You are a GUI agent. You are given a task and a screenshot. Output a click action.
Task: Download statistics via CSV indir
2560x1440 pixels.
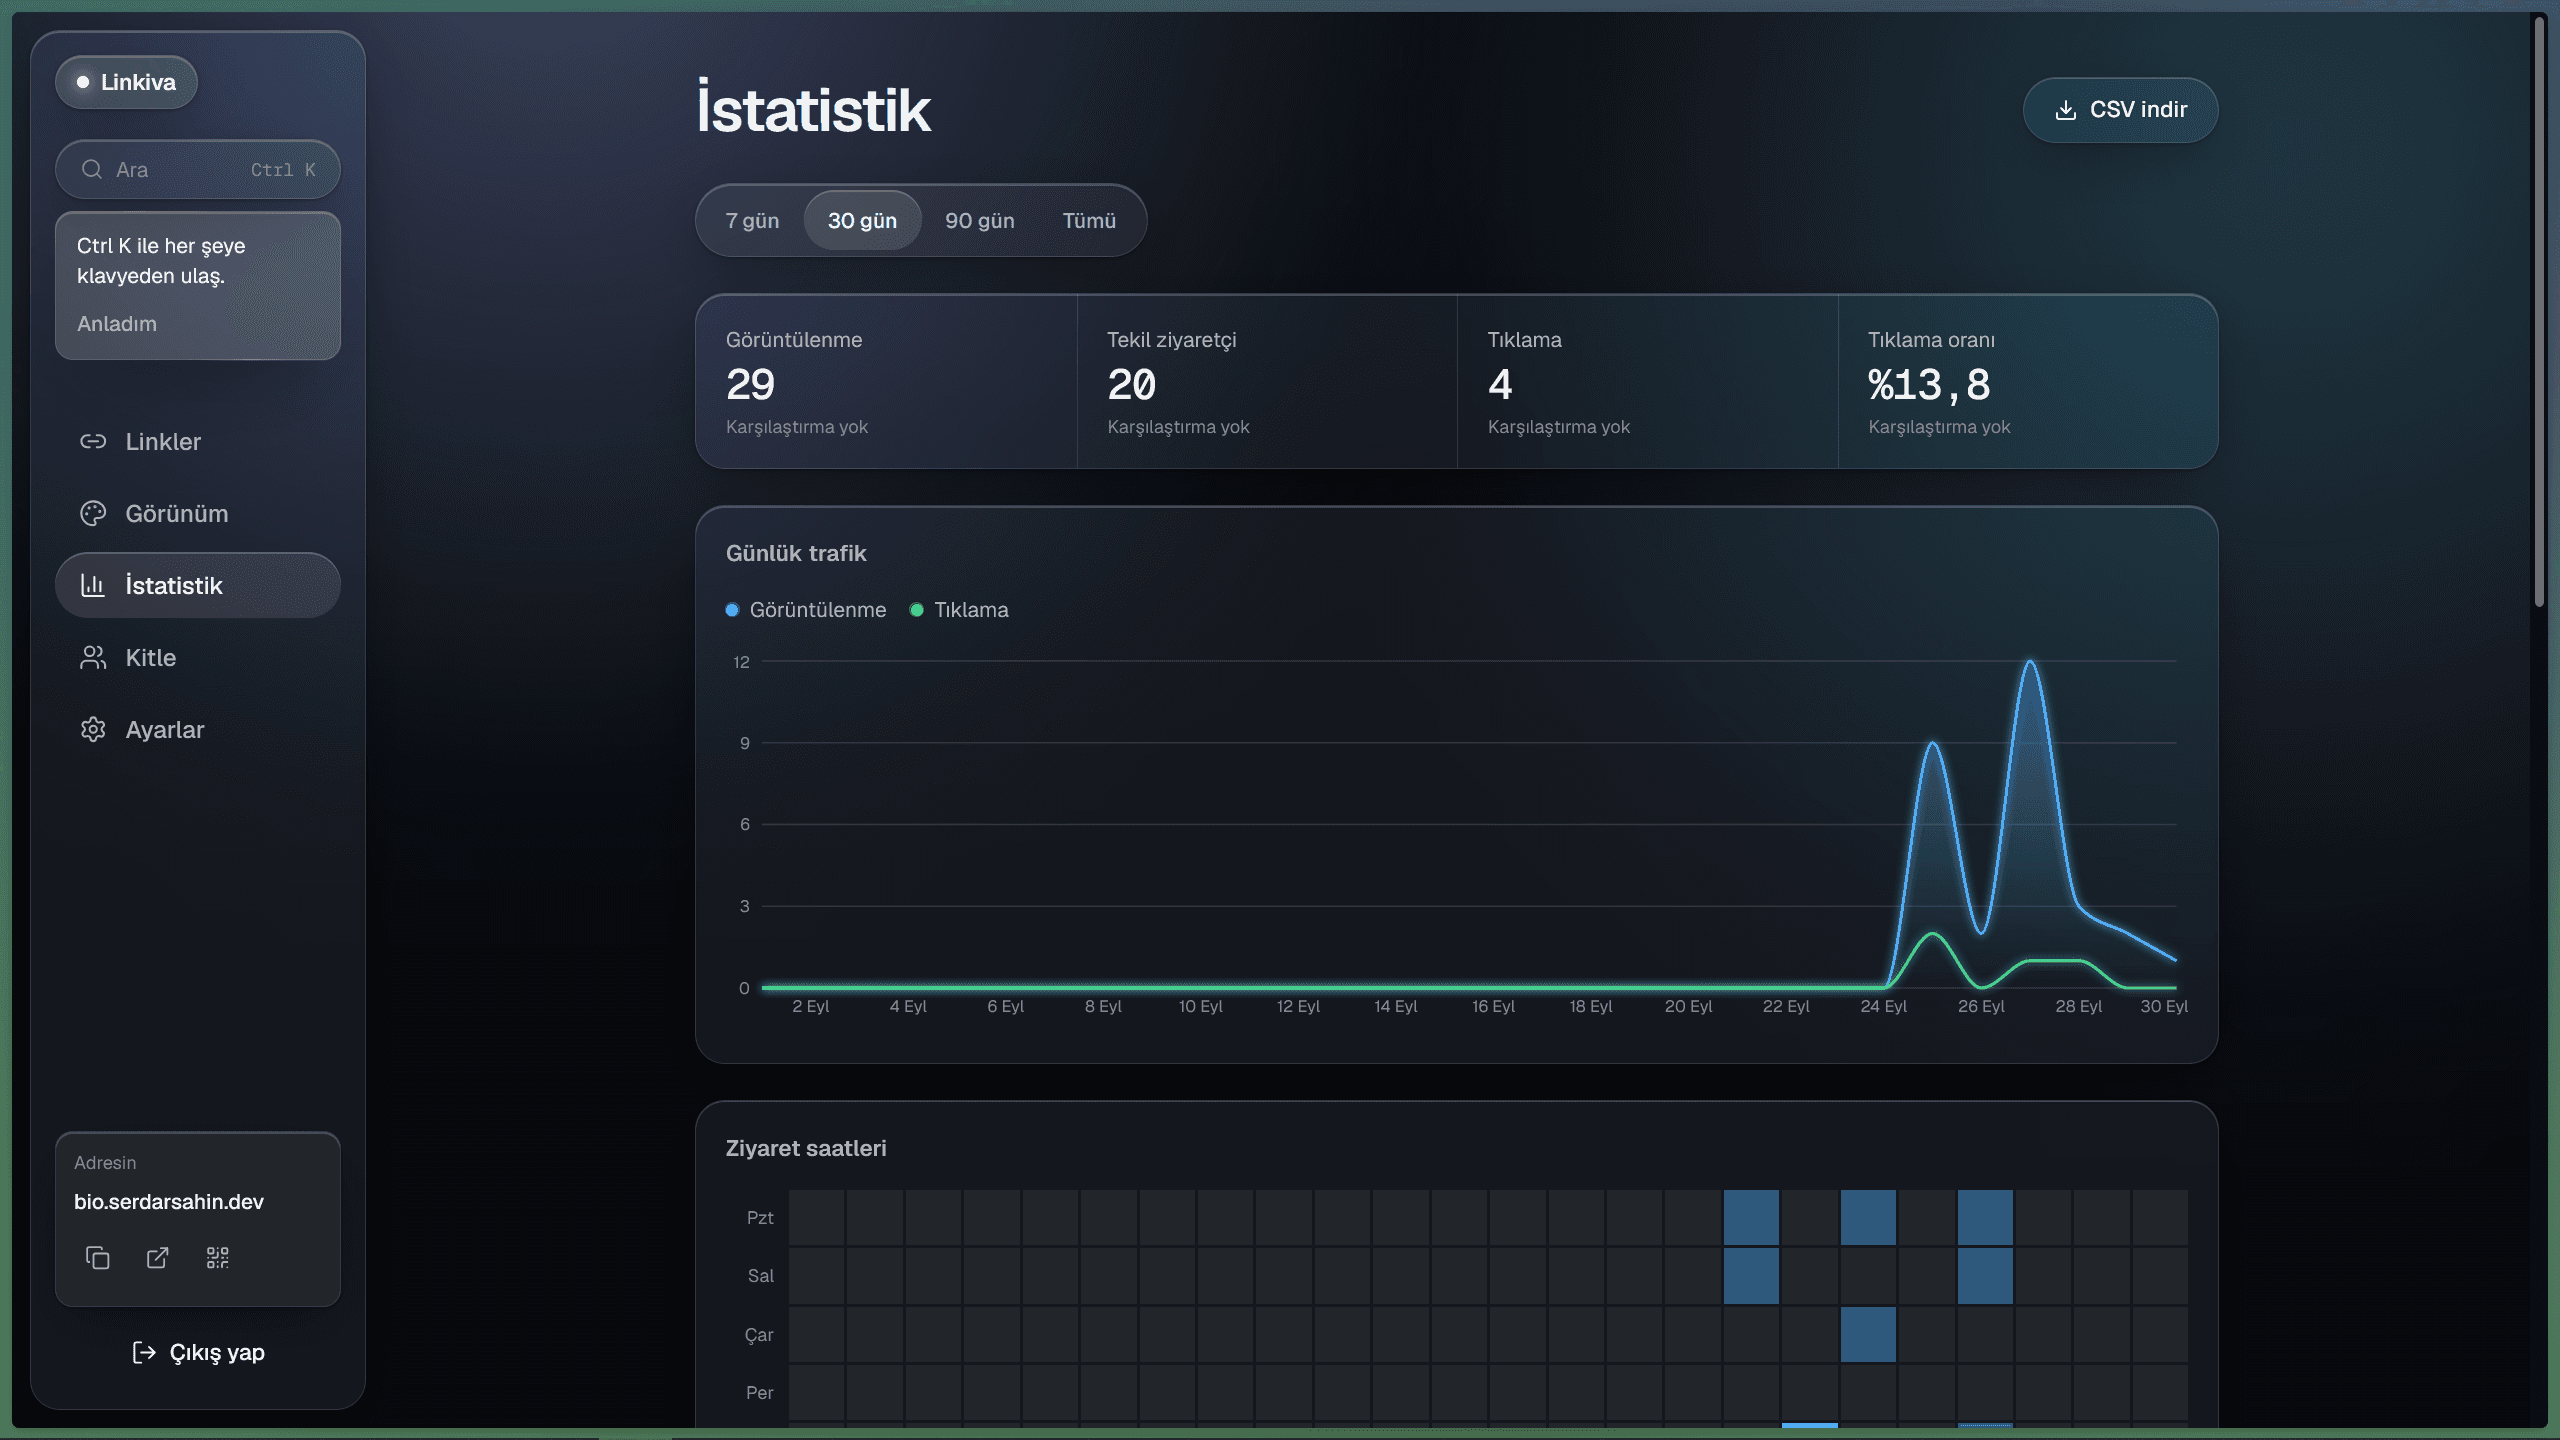[x=2120, y=110]
